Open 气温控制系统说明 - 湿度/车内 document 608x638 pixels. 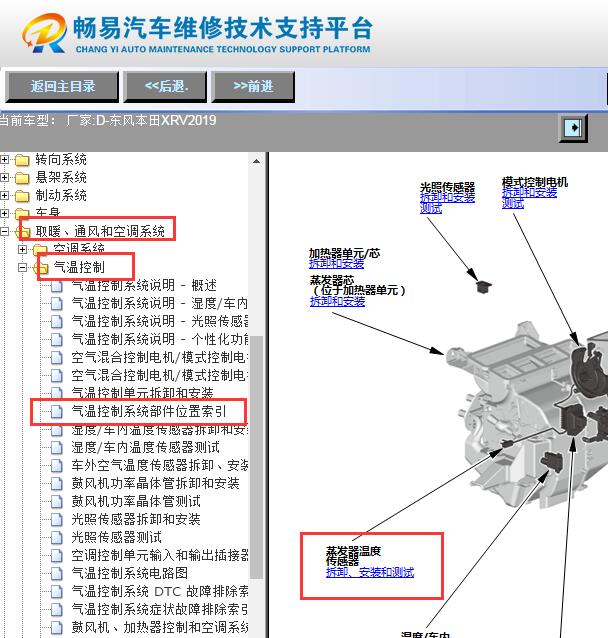tap(159, 303)
